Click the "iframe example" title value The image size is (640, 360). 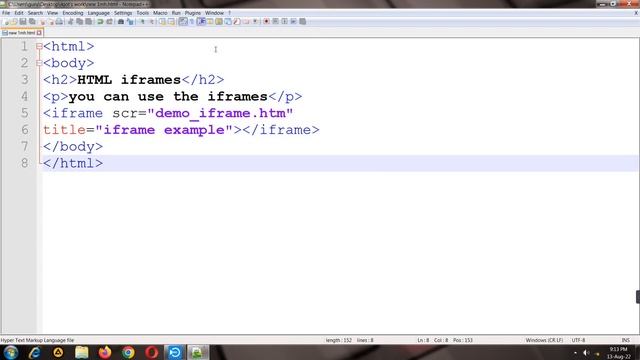(164, 130)
